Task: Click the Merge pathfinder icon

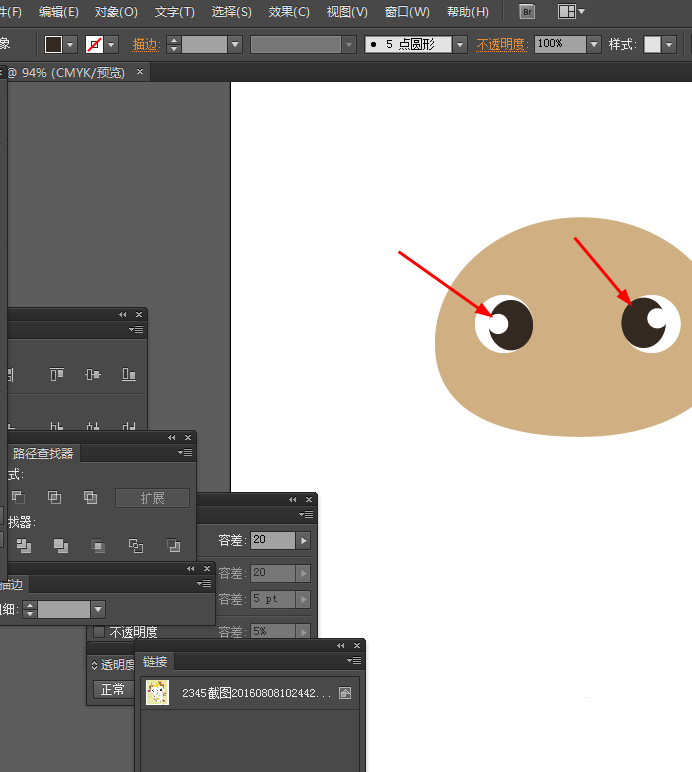Action: (61, 546)
